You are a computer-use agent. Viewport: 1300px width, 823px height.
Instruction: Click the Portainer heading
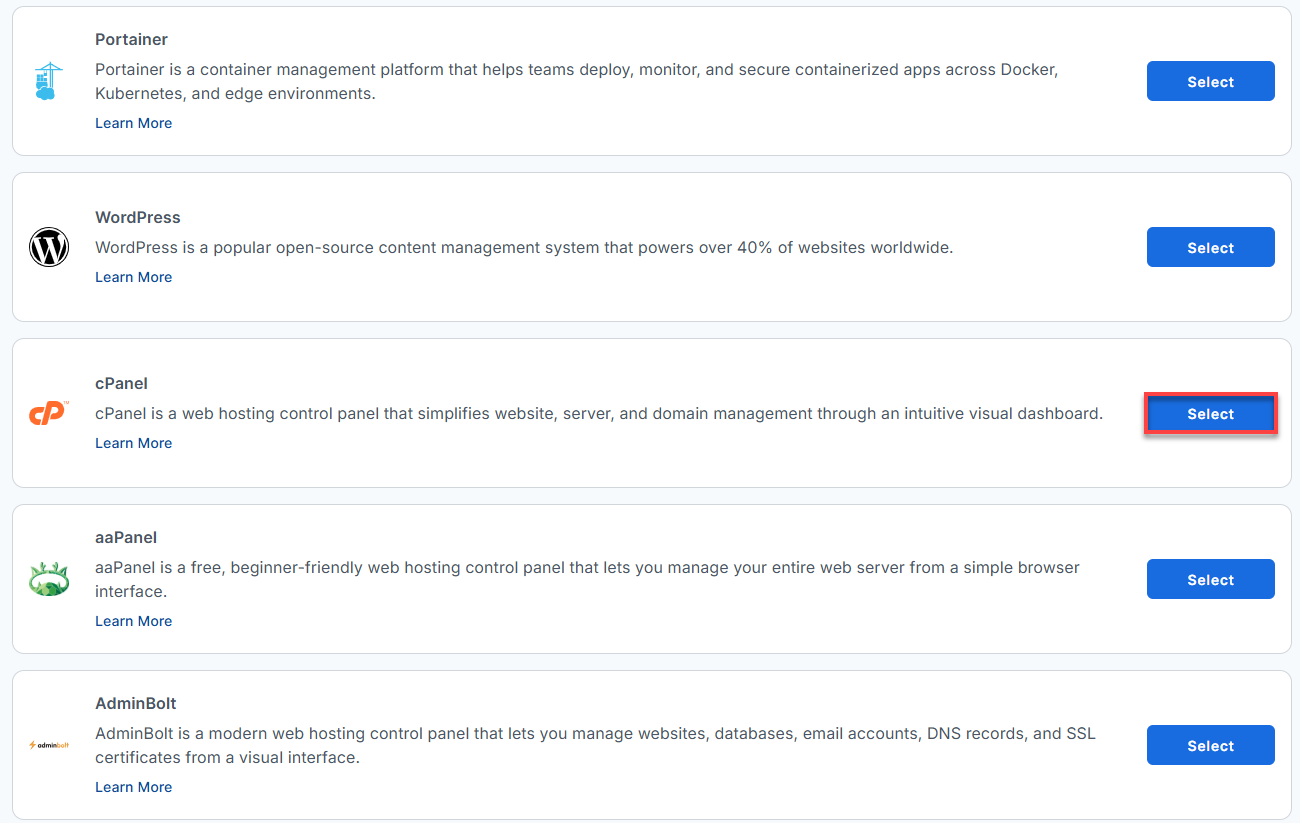click(131, 40)
